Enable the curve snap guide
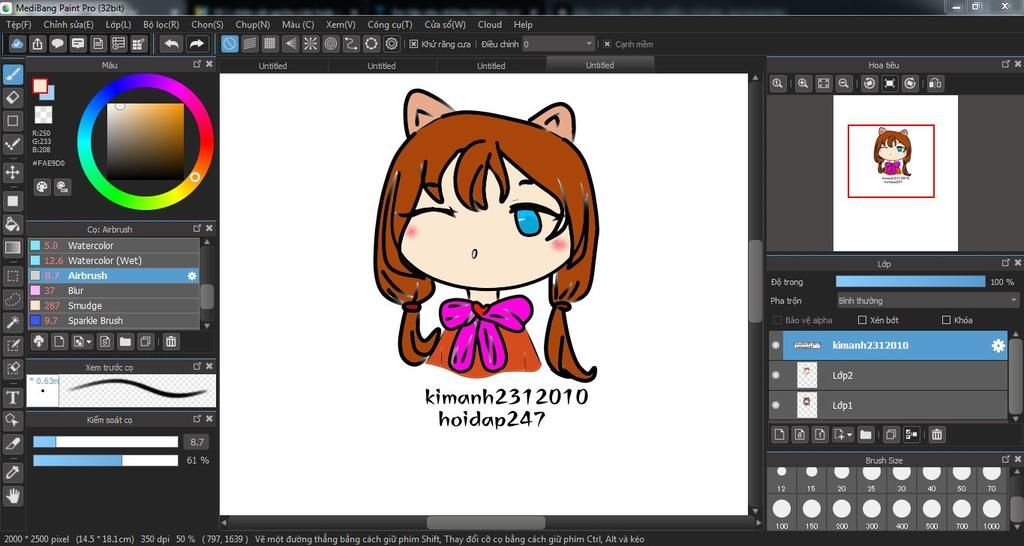 point(351,44)
